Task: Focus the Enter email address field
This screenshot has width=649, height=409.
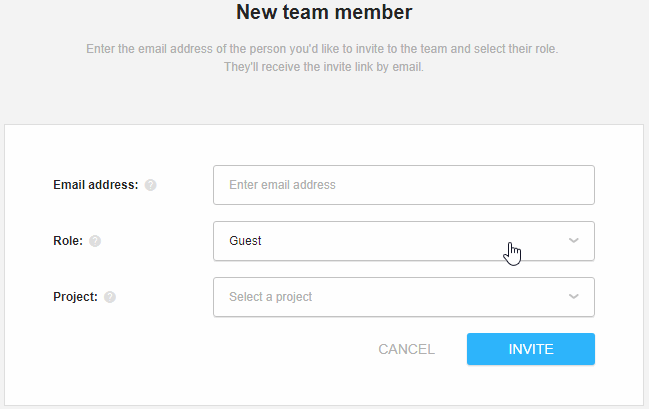Action: point(404,185)
